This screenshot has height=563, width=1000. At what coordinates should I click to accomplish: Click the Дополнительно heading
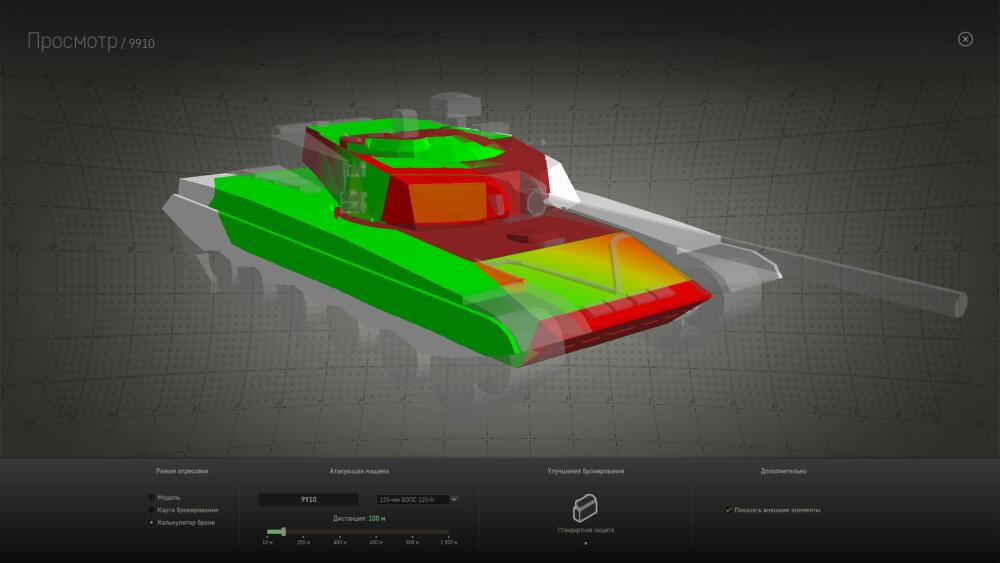point(783,471)
